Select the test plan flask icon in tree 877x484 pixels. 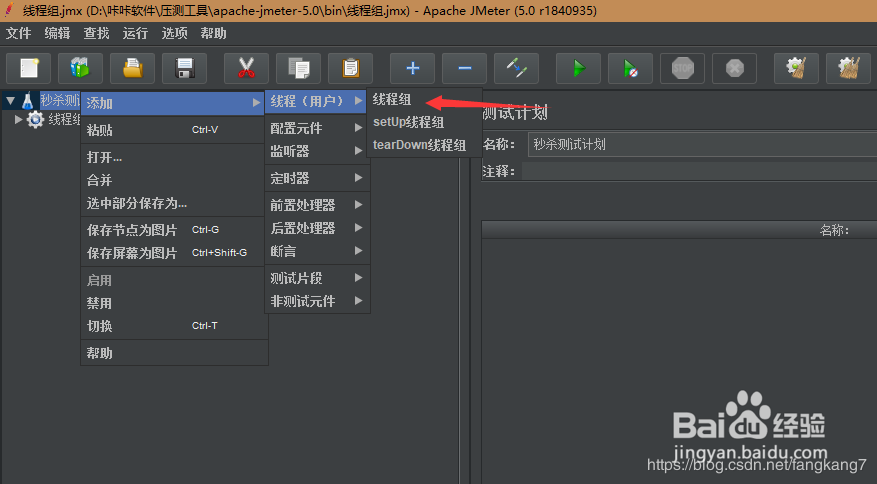point(27,101)
